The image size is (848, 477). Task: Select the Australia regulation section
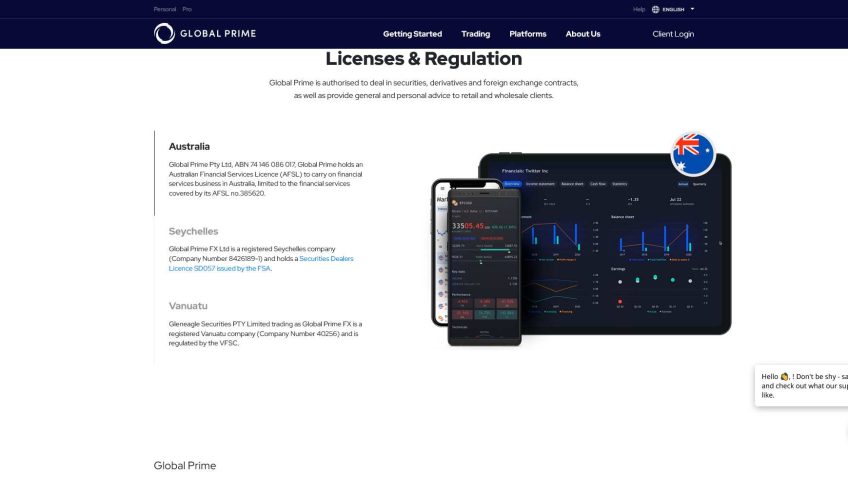coord(189,146)
